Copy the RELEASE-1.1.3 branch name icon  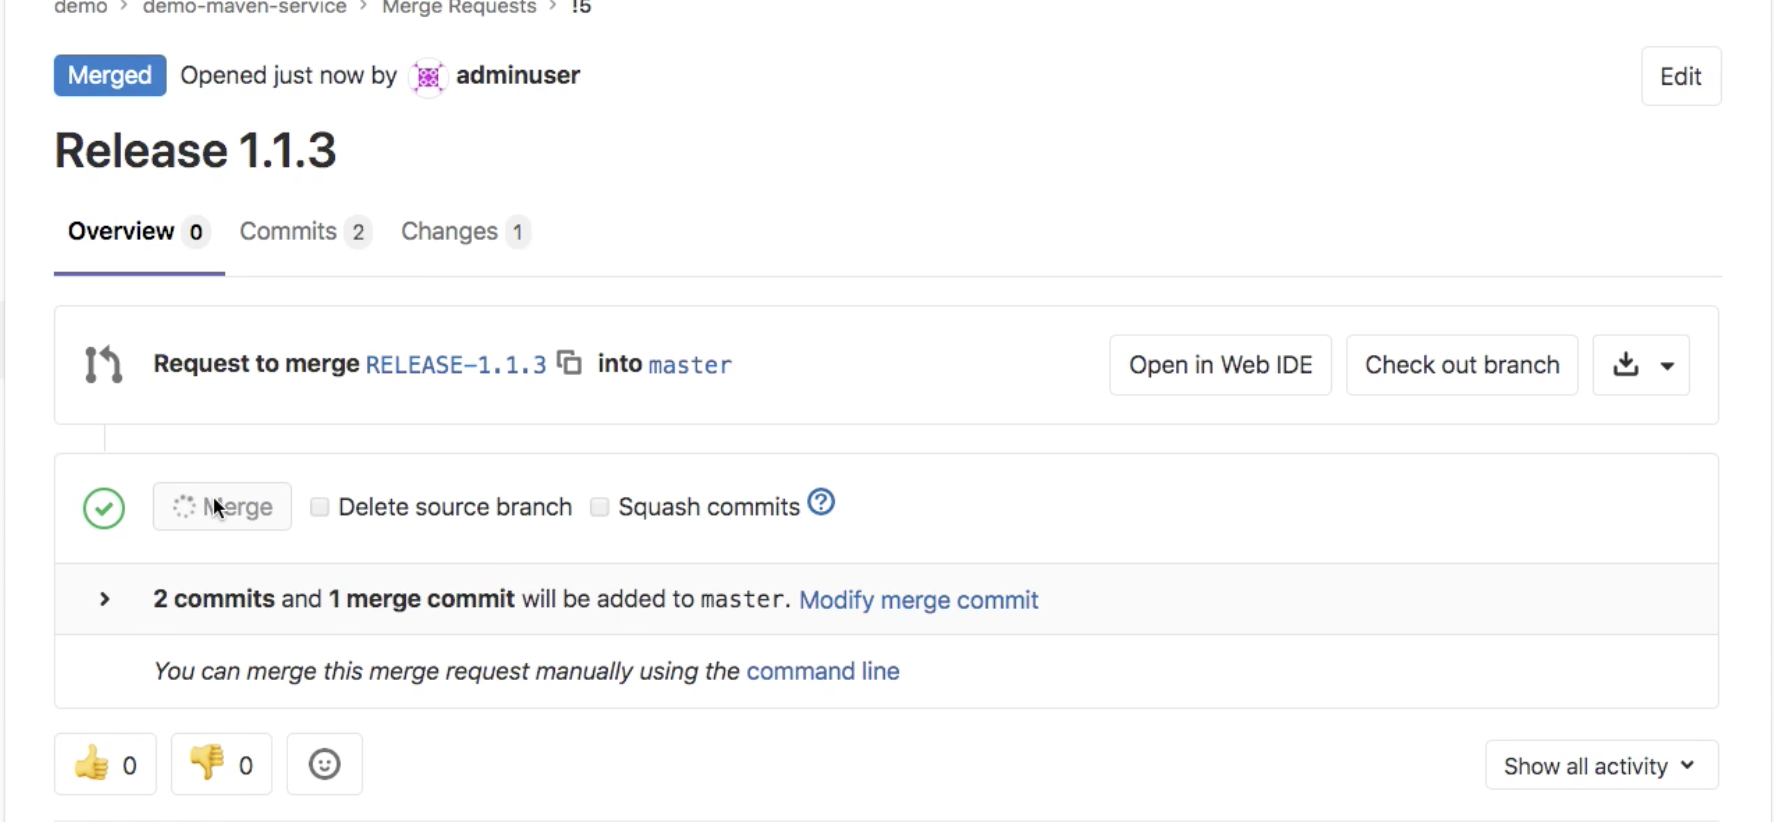tap(569, 362)
